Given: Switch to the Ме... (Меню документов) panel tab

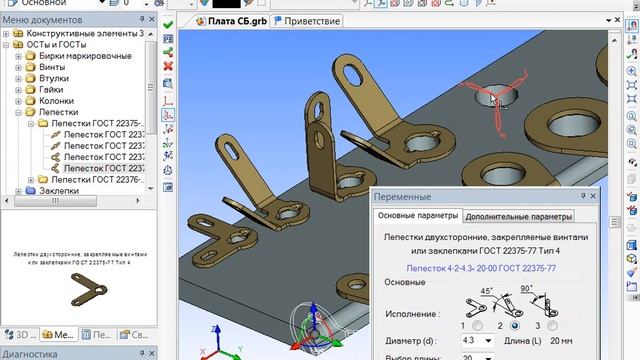Looking at the screenshot, I should click(59, 335).
